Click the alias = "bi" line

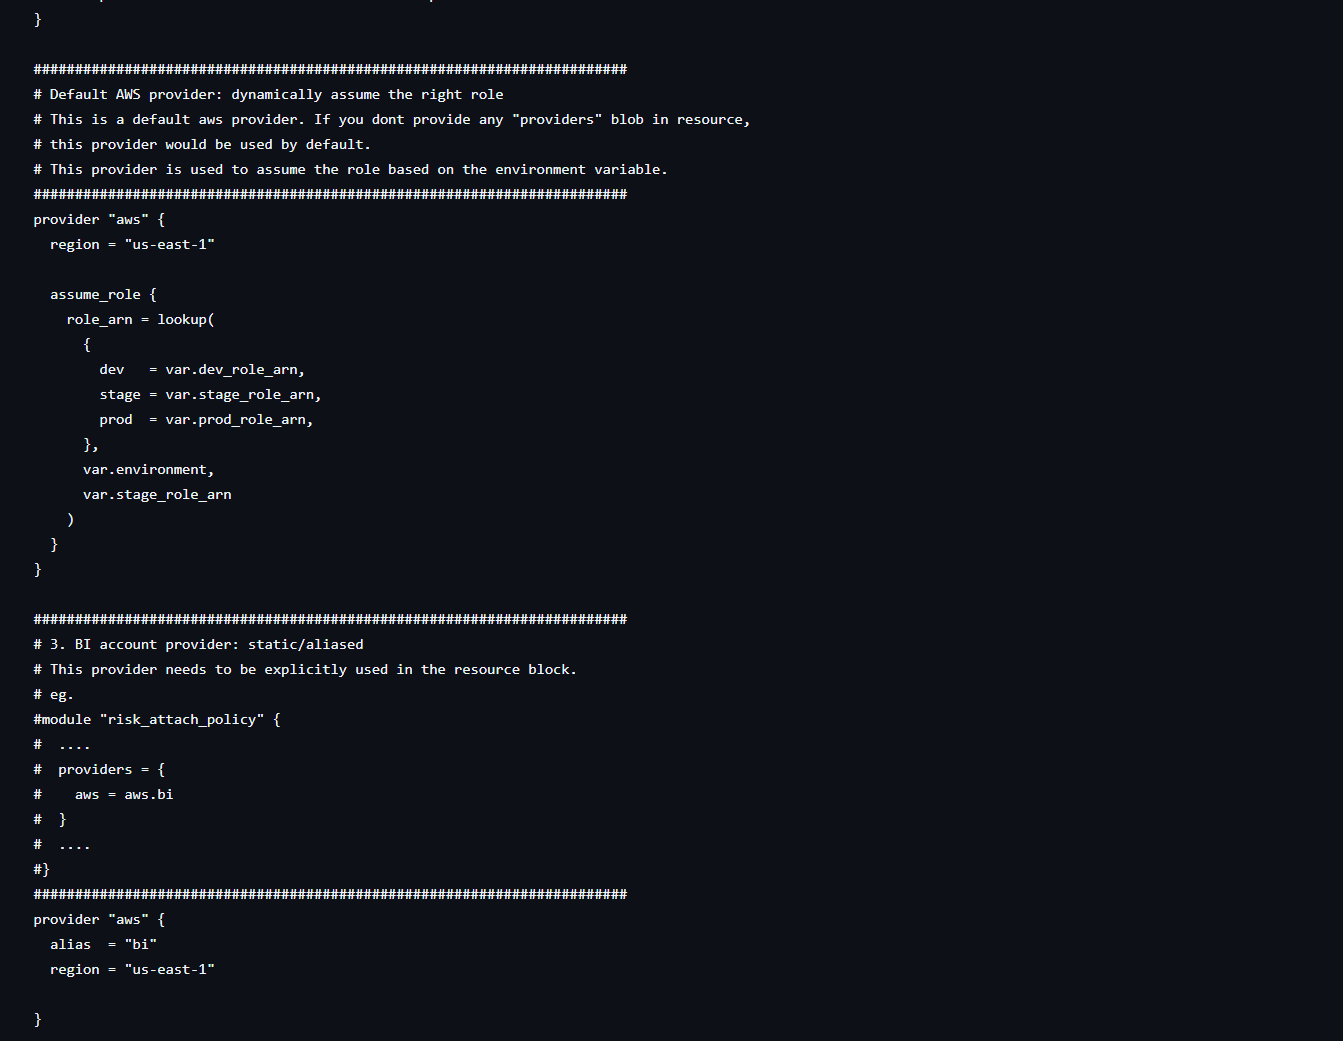tap(103, 945)
